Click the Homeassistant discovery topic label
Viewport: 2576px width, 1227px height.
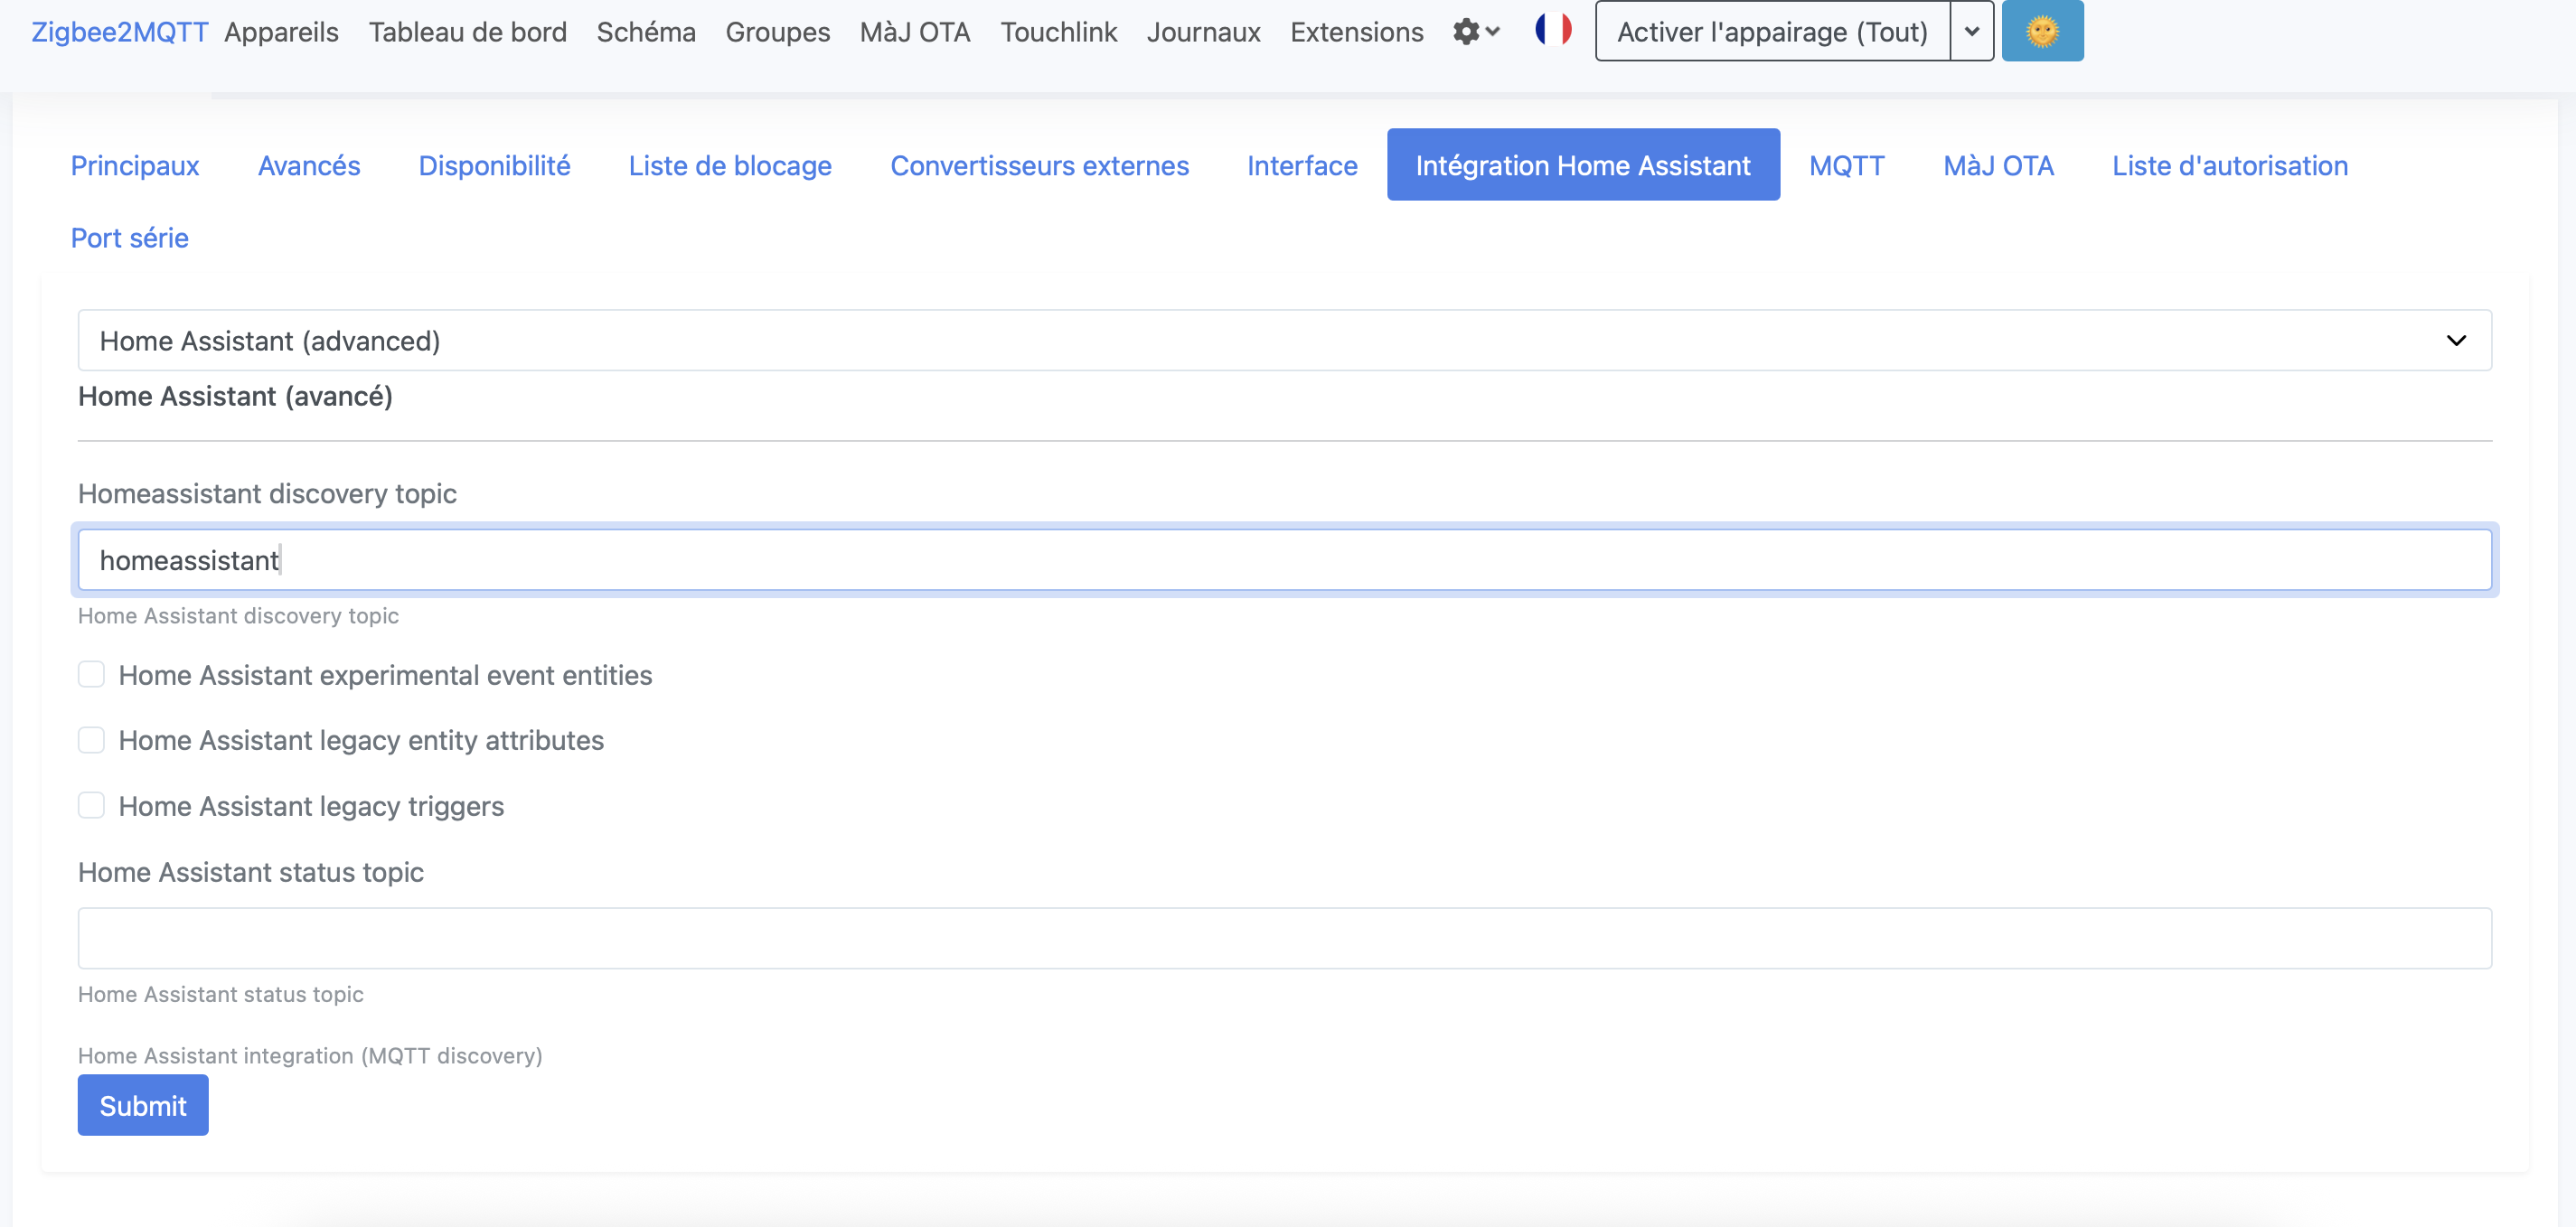coord(267,493)
